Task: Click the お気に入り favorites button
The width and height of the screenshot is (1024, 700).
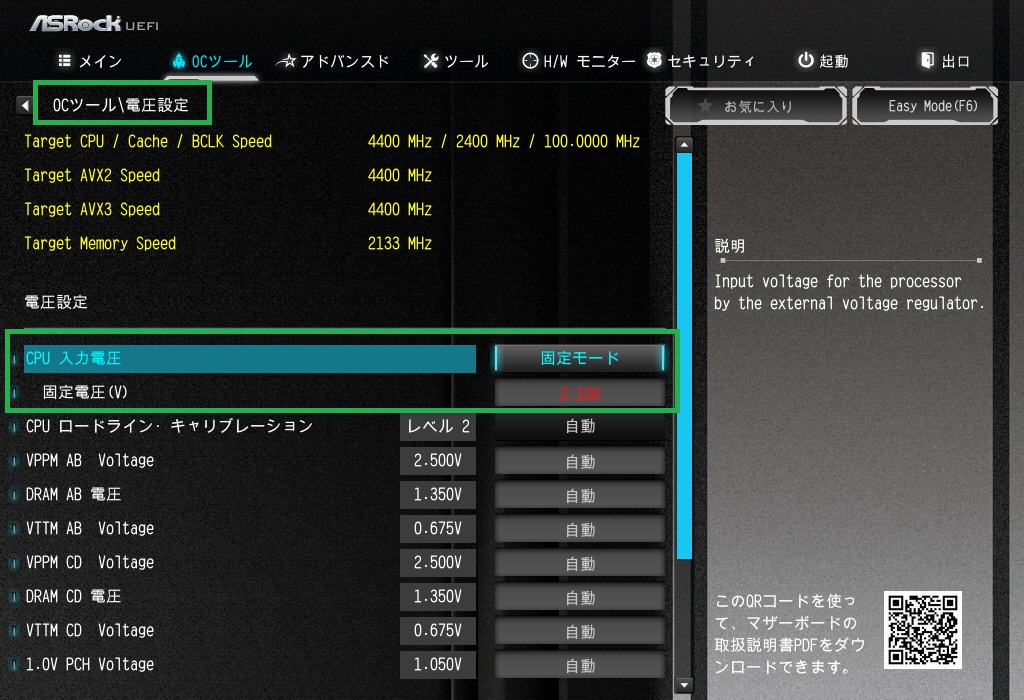Action: tap(756, 106)
